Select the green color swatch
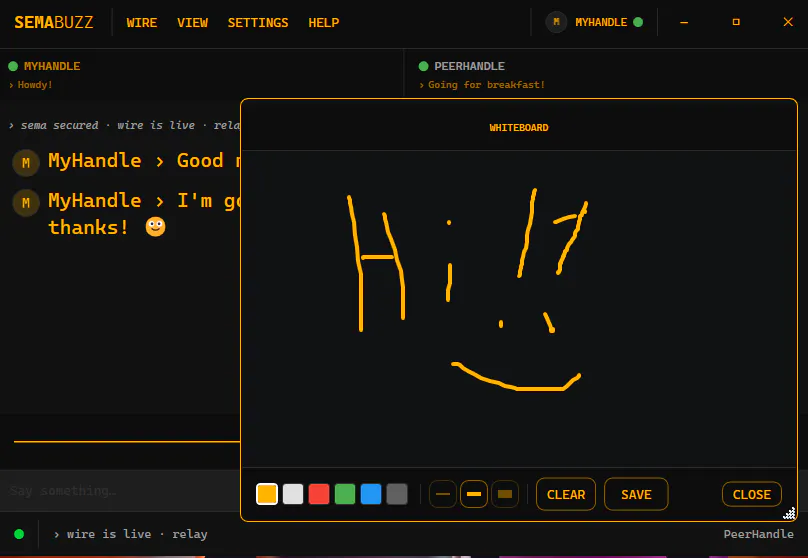 pos(345,494)
